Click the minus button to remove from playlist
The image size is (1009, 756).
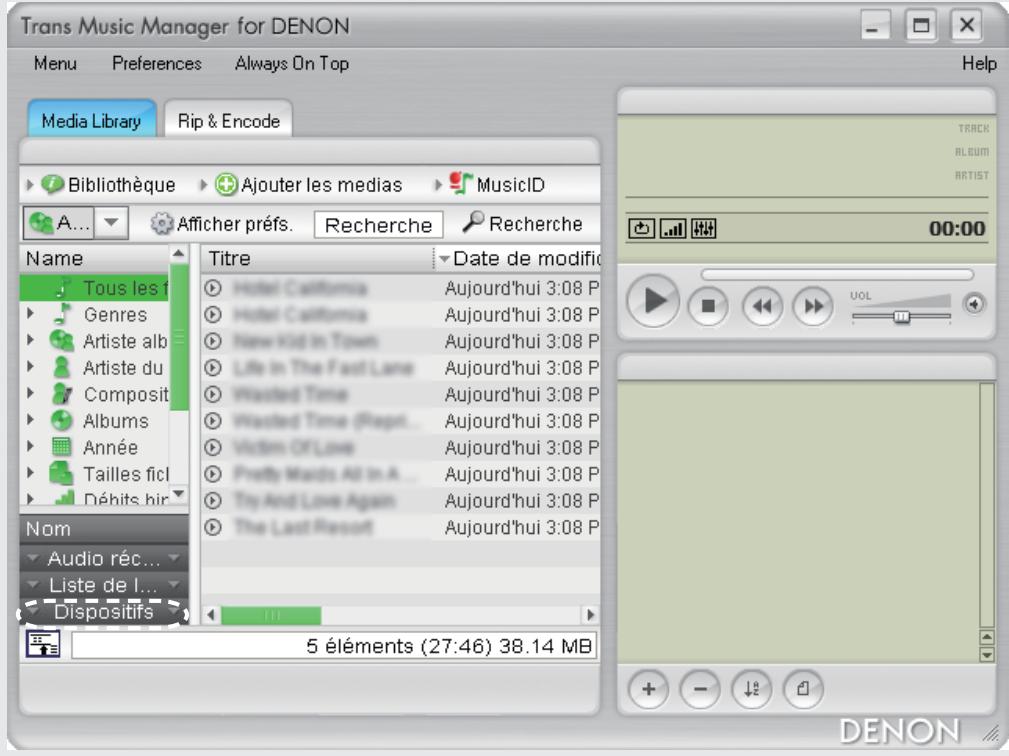point(700,689)
